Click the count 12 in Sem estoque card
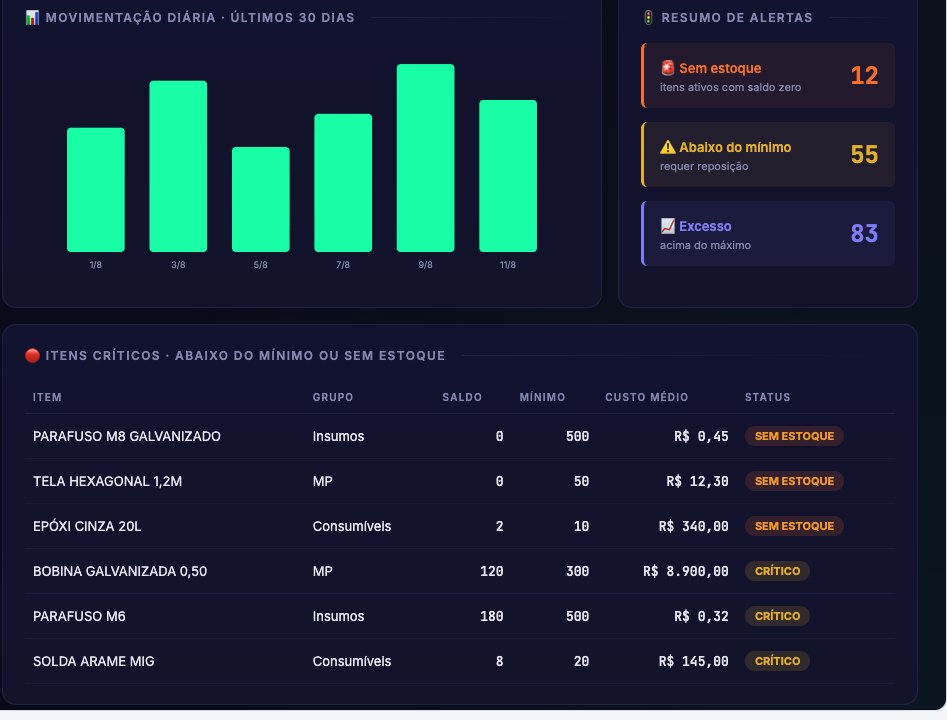 (864, 76)
